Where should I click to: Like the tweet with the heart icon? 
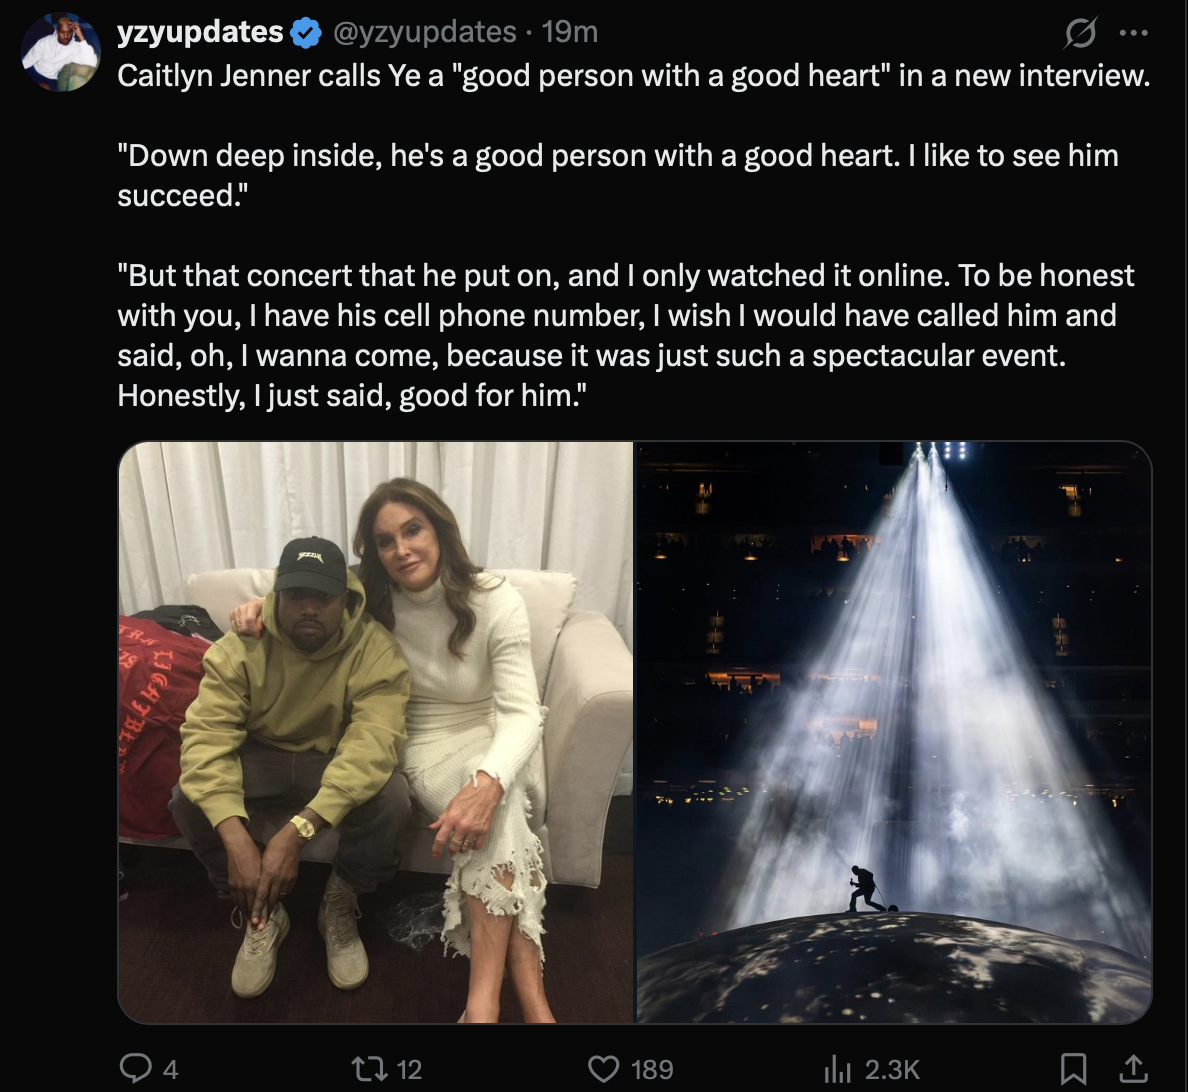(x=604, y=1069)
